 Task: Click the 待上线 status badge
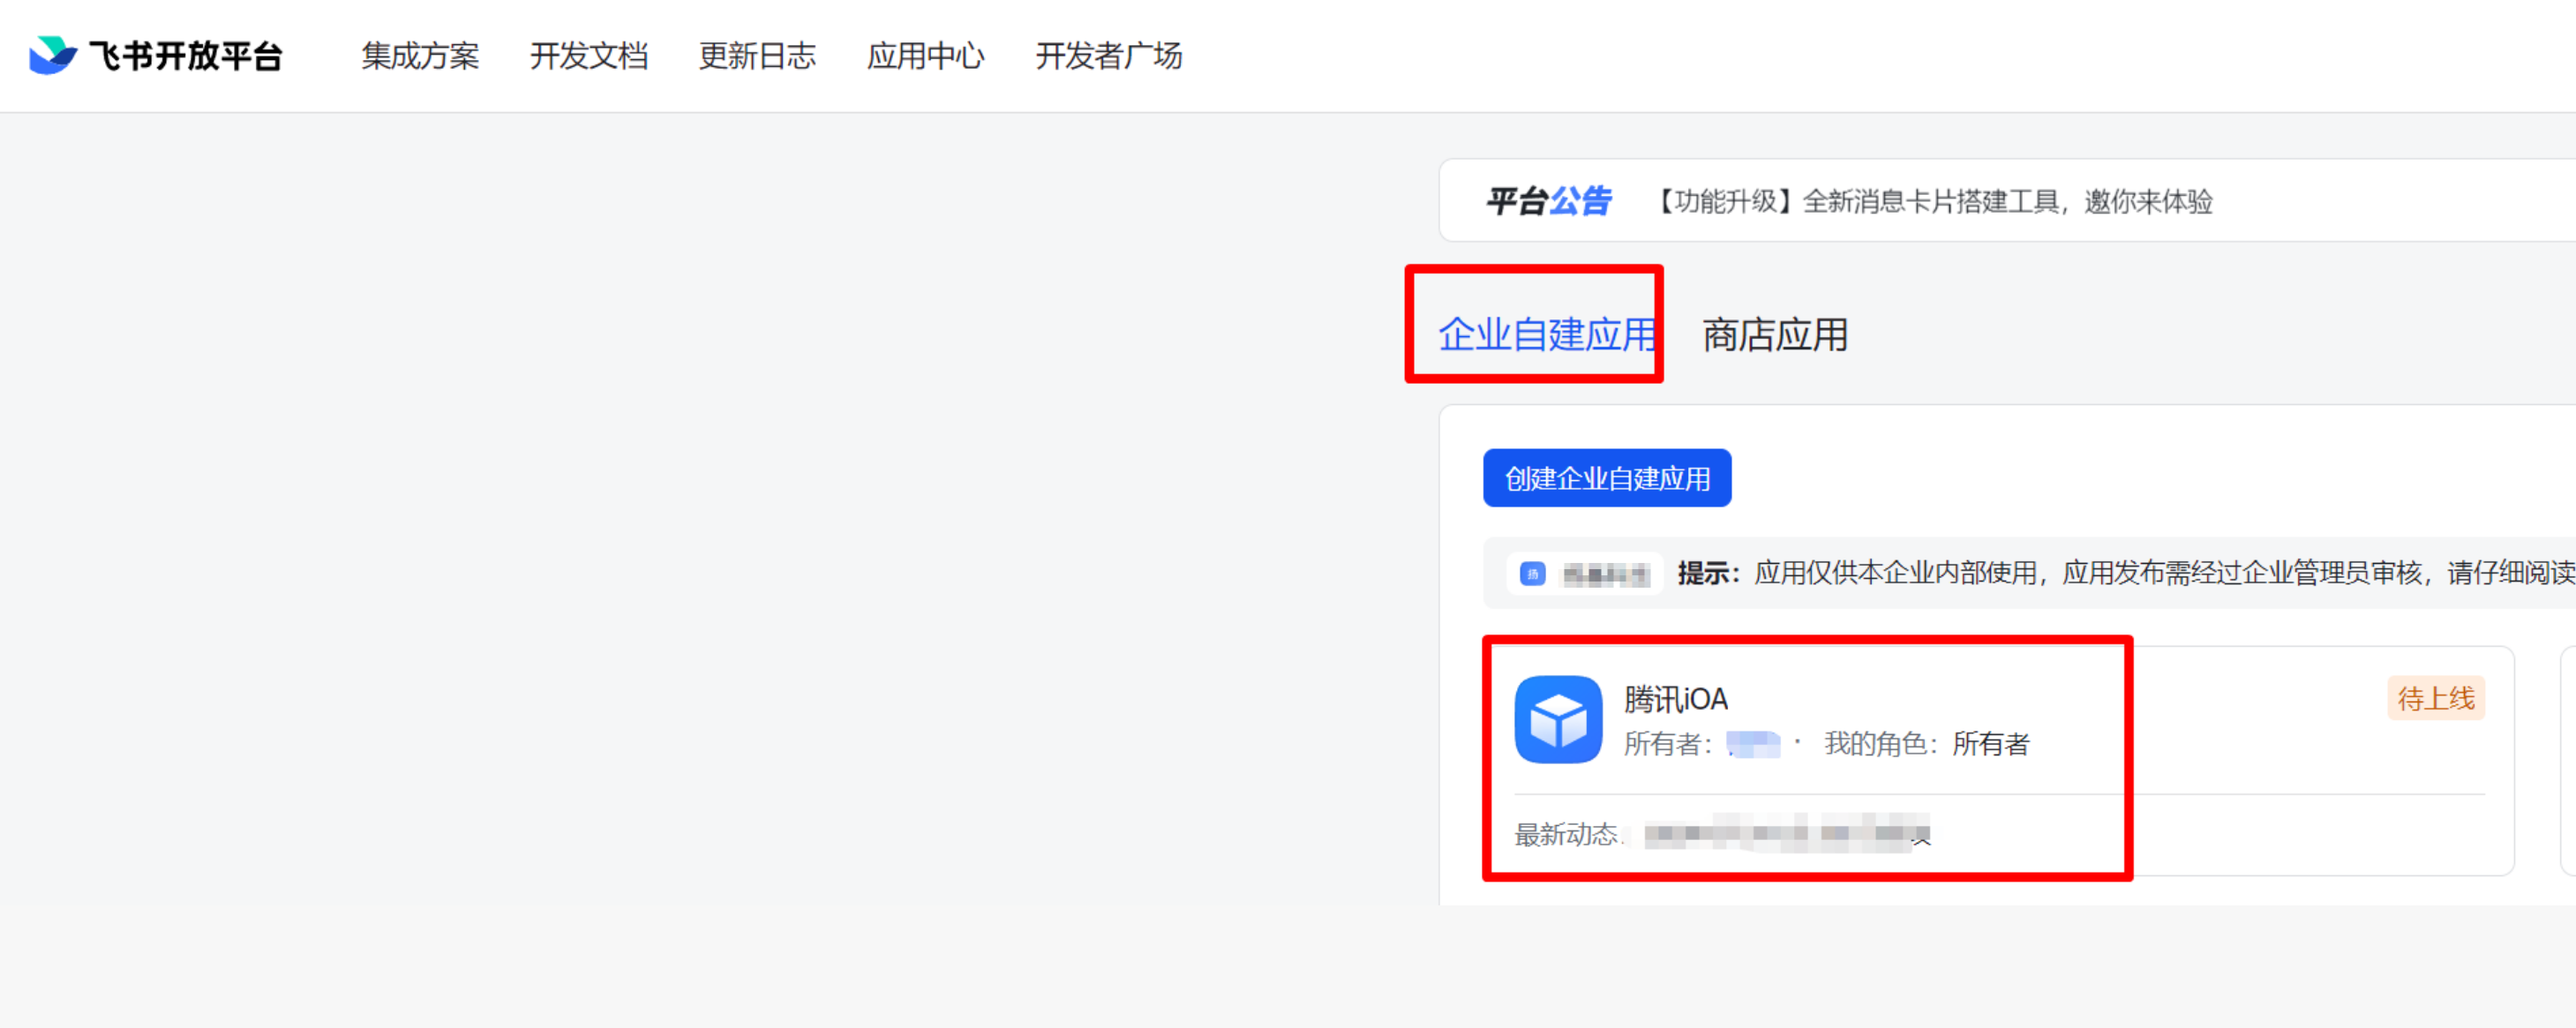point(2435,698)
